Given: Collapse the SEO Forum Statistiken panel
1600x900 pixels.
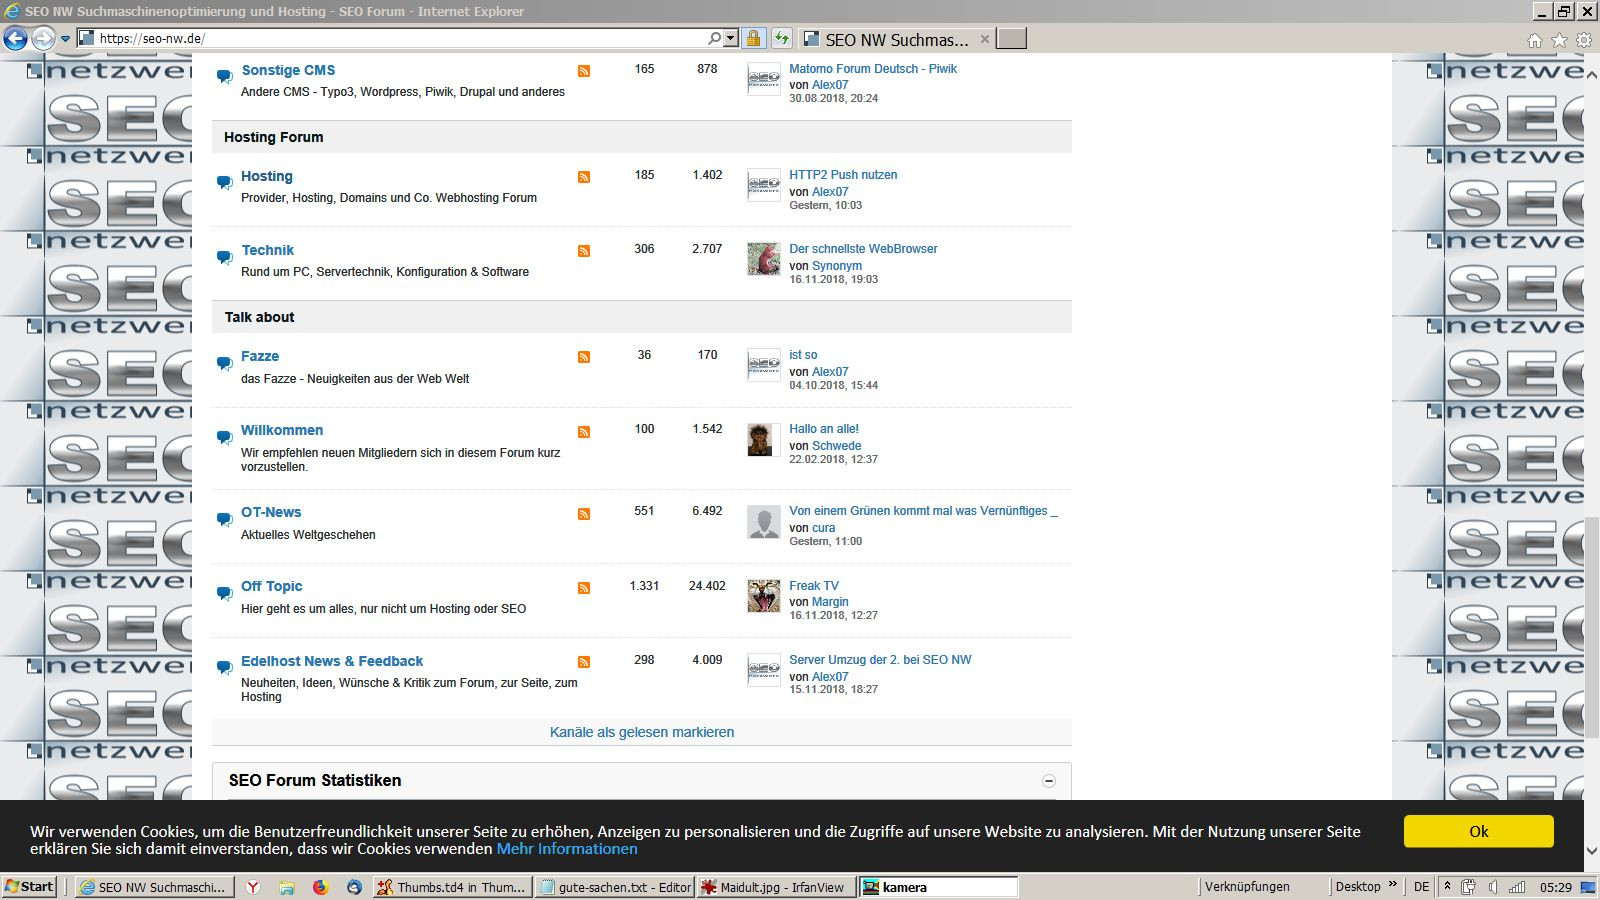Looking at the screenshot, I should coord(1049,781).
